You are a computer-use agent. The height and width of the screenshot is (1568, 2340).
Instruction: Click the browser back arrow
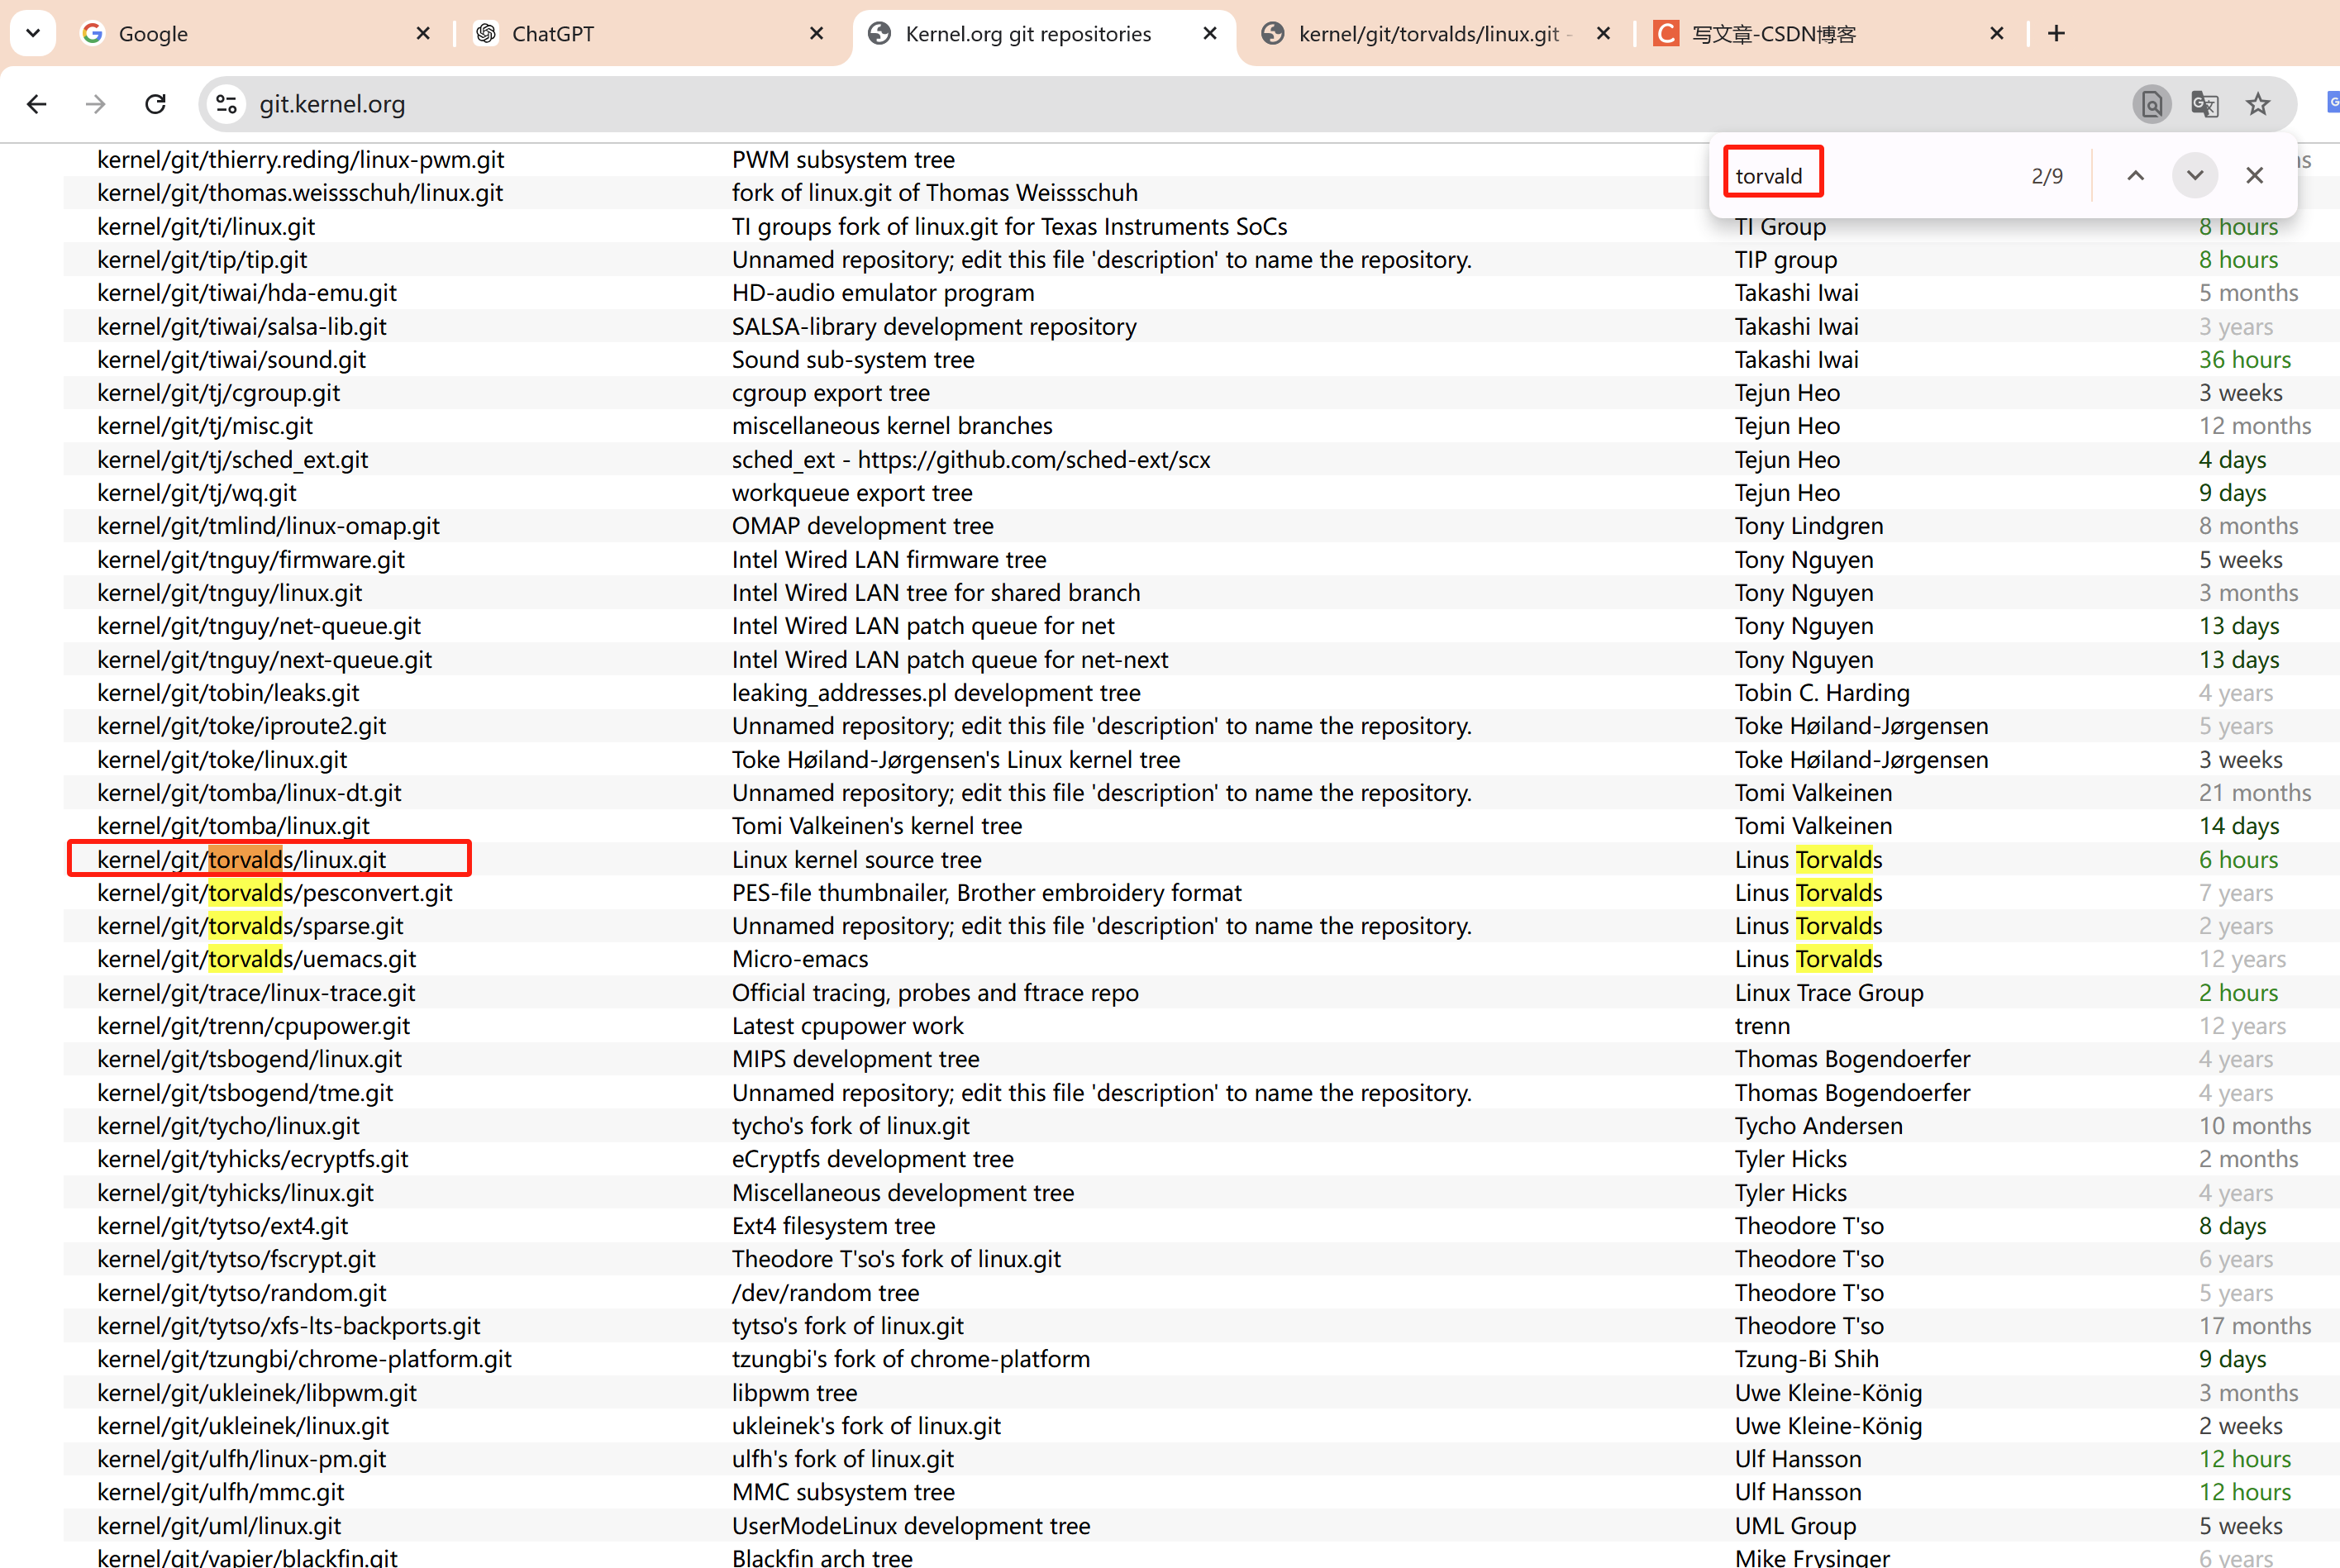pyautogui.click(x=37, y=104)
